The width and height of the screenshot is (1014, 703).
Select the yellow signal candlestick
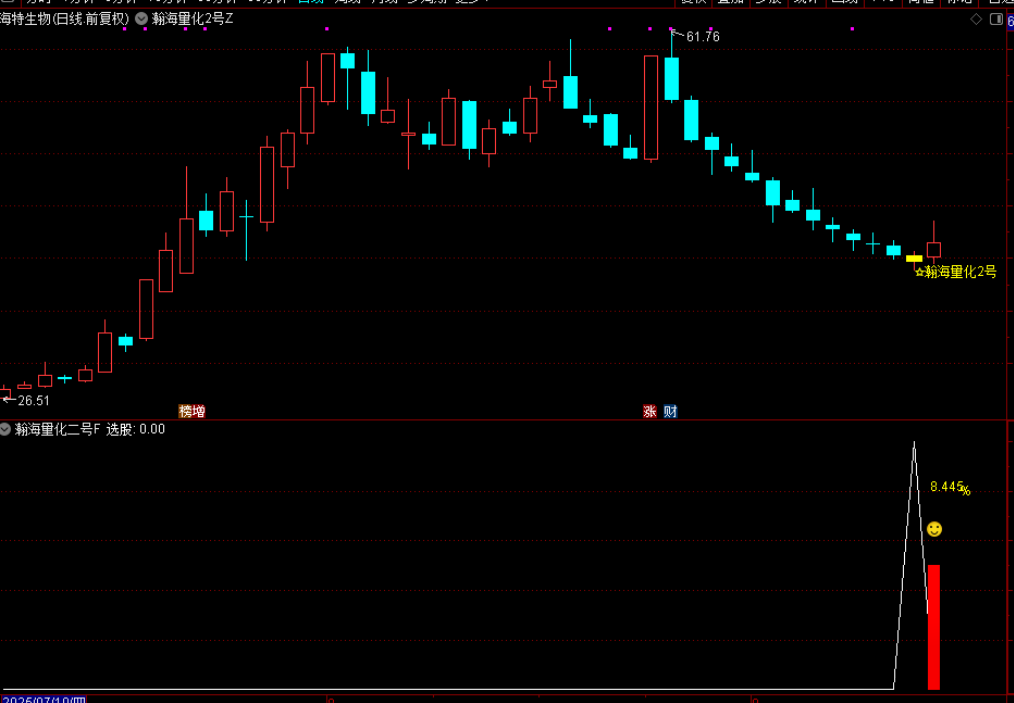(914, 258)
